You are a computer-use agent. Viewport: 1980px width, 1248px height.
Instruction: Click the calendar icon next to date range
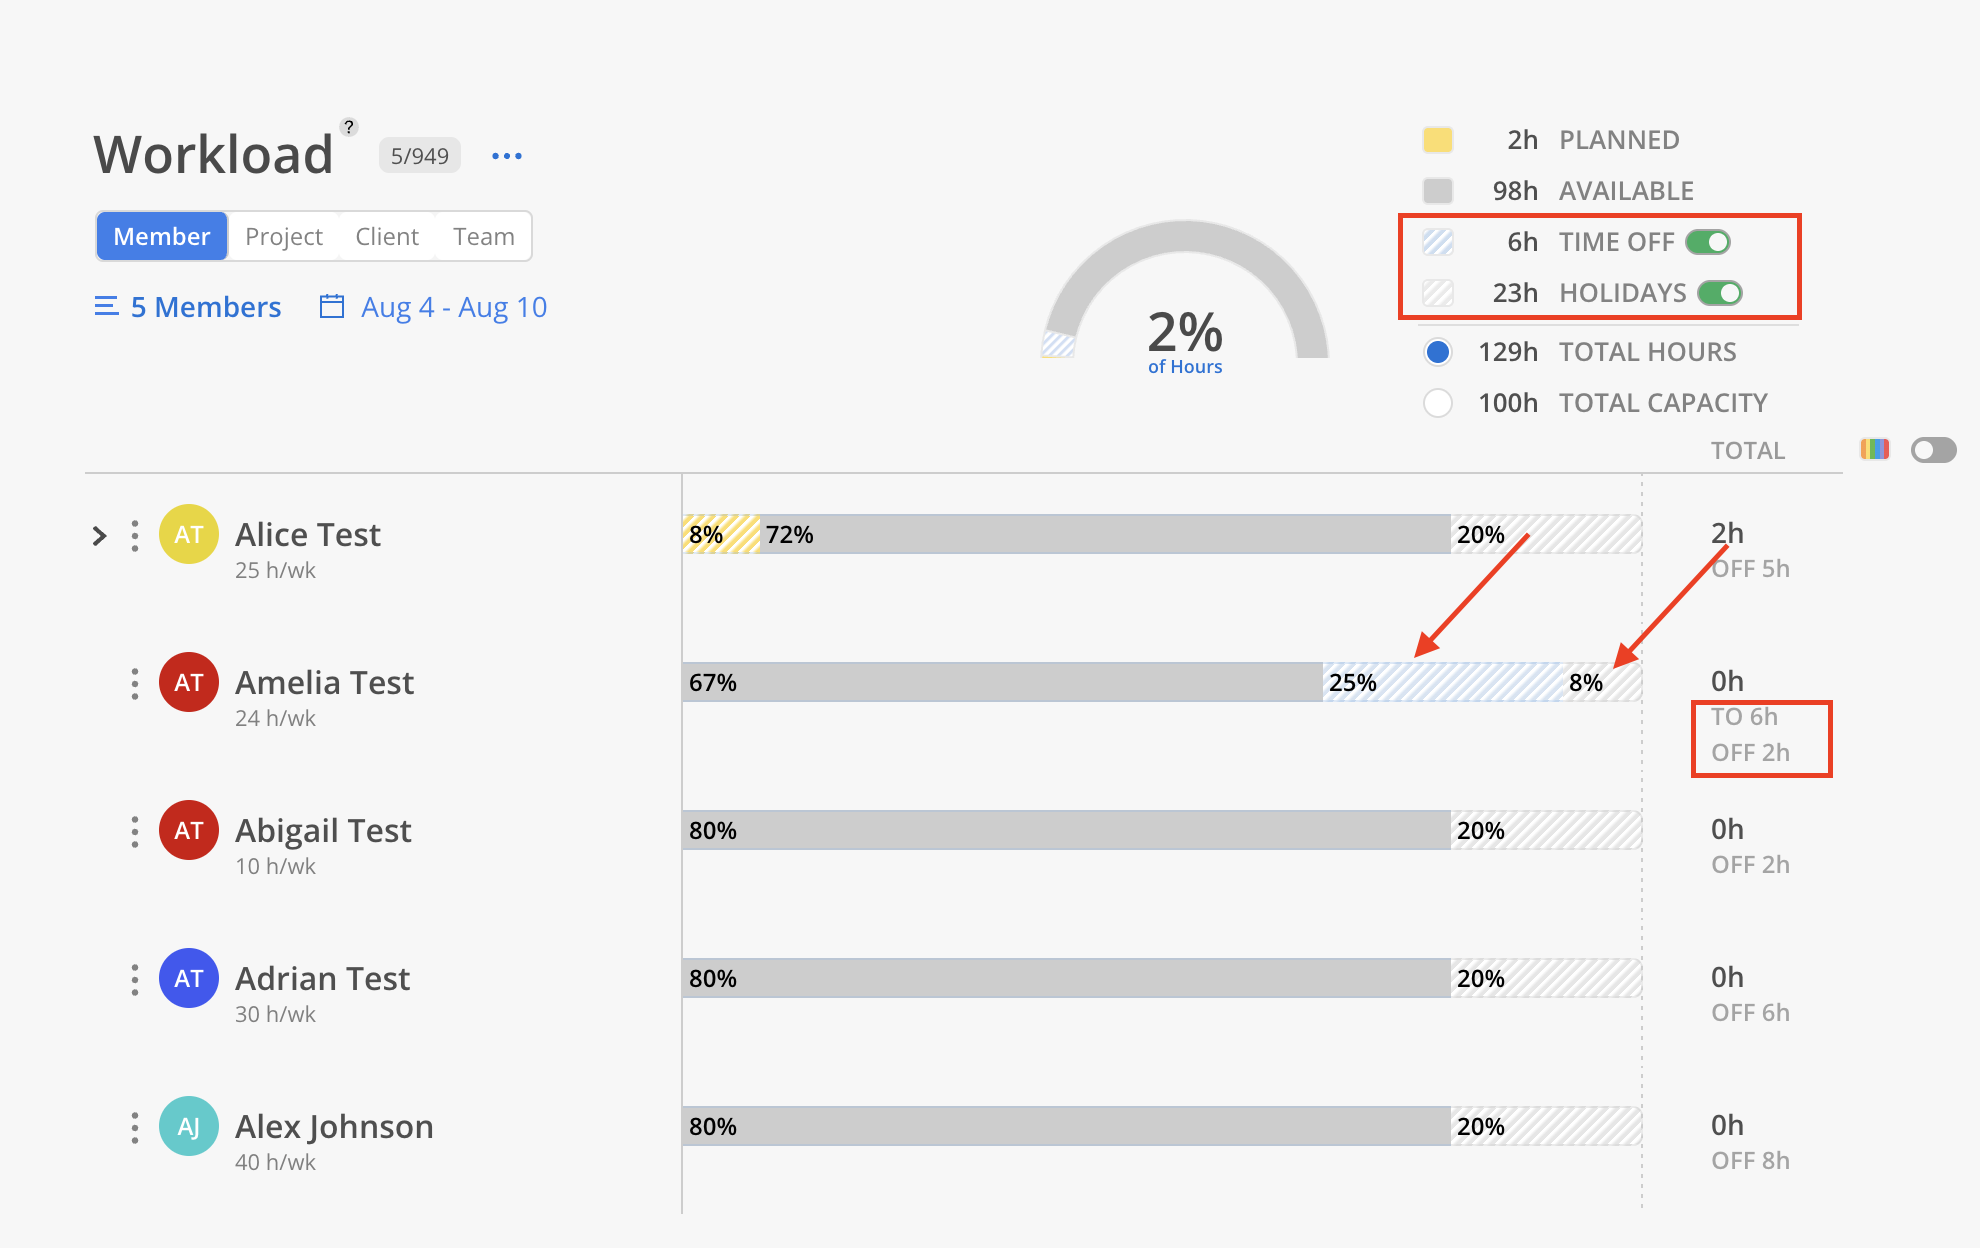332,306
